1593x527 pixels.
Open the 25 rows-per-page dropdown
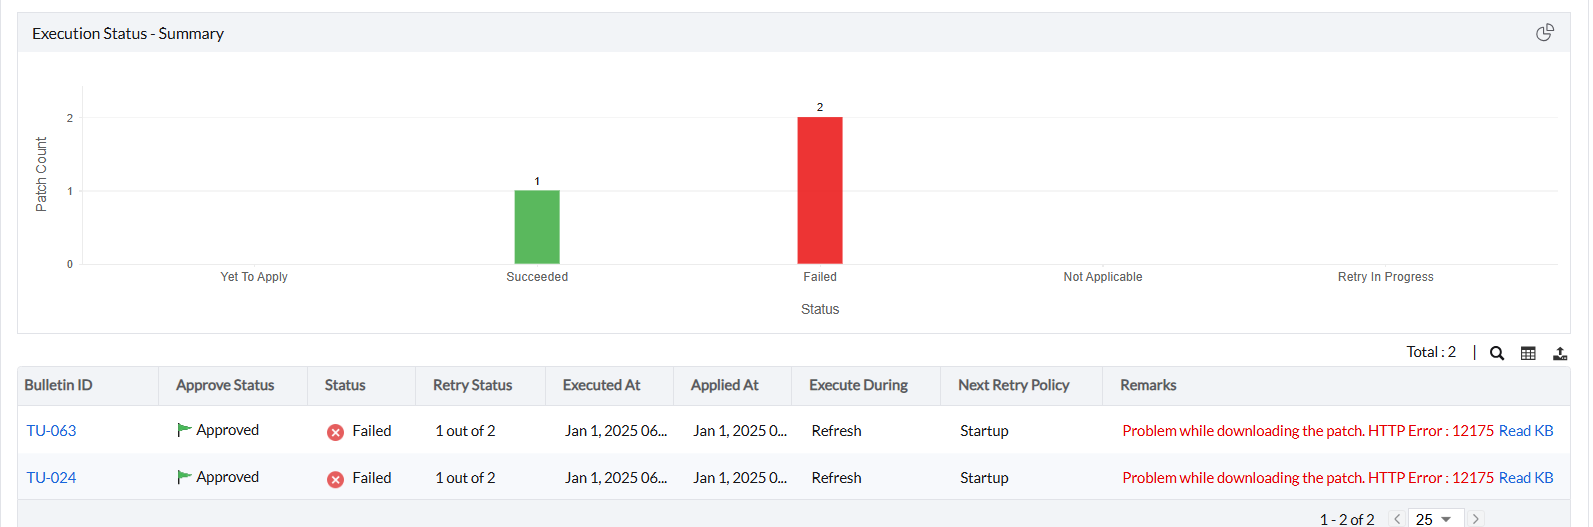[x=1435, y=519]
